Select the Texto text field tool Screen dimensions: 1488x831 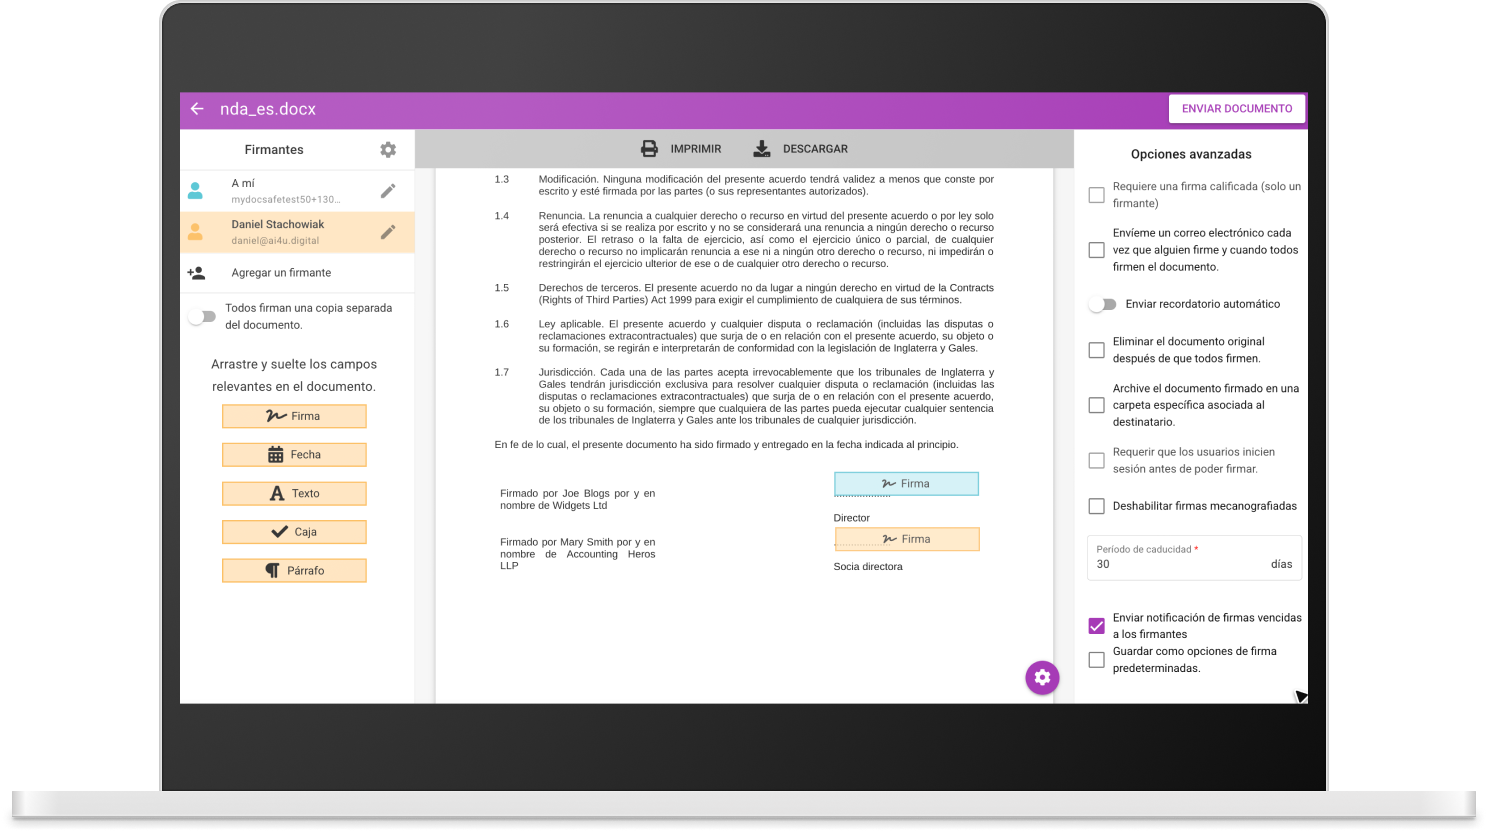tap(294, 492)
